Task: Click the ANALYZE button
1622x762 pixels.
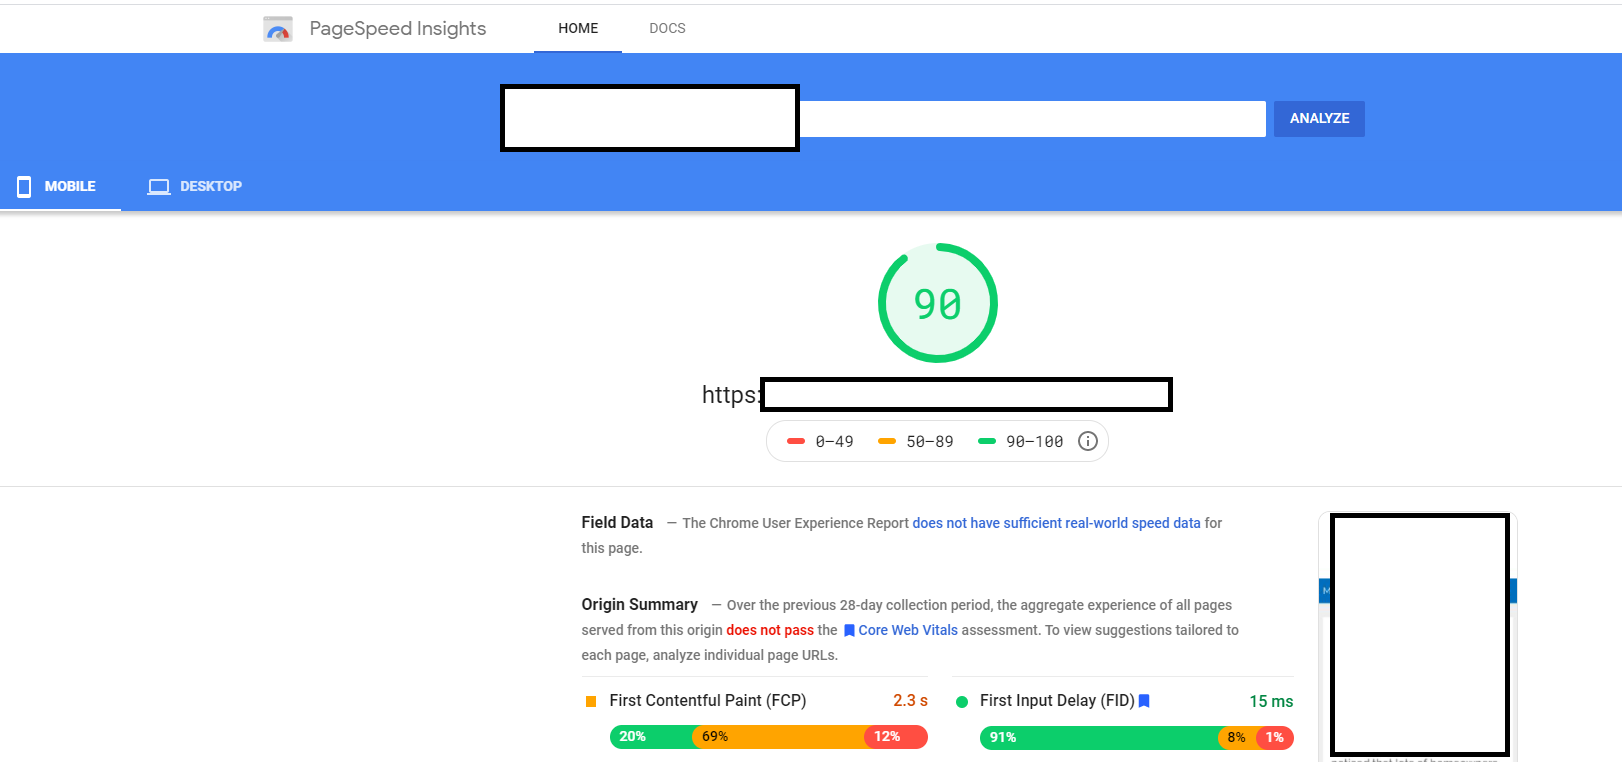Action: point(1319,118)
